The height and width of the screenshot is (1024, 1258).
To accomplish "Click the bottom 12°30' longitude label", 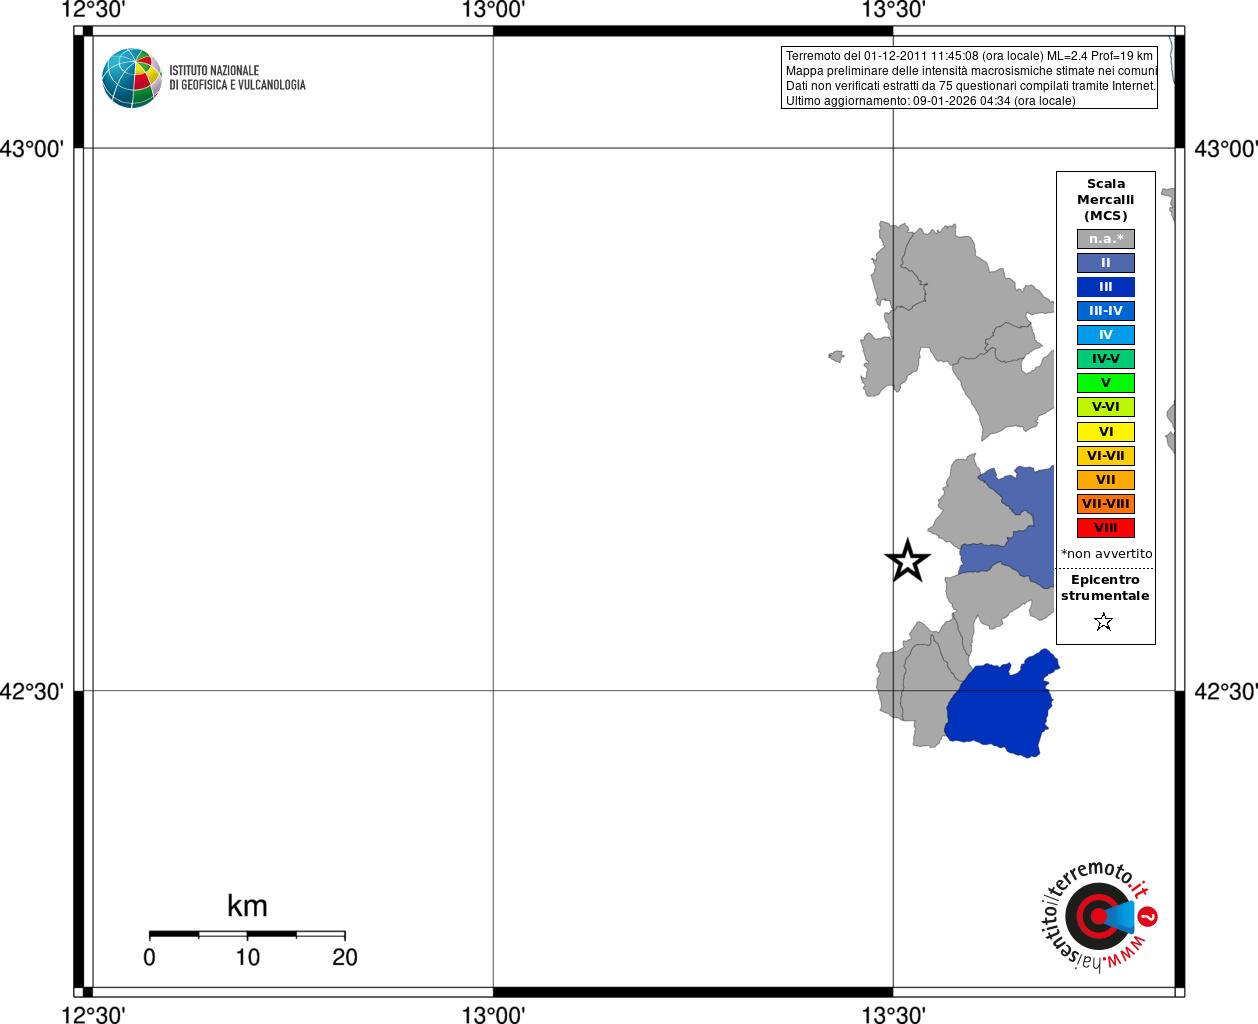I will [93, 1015].
